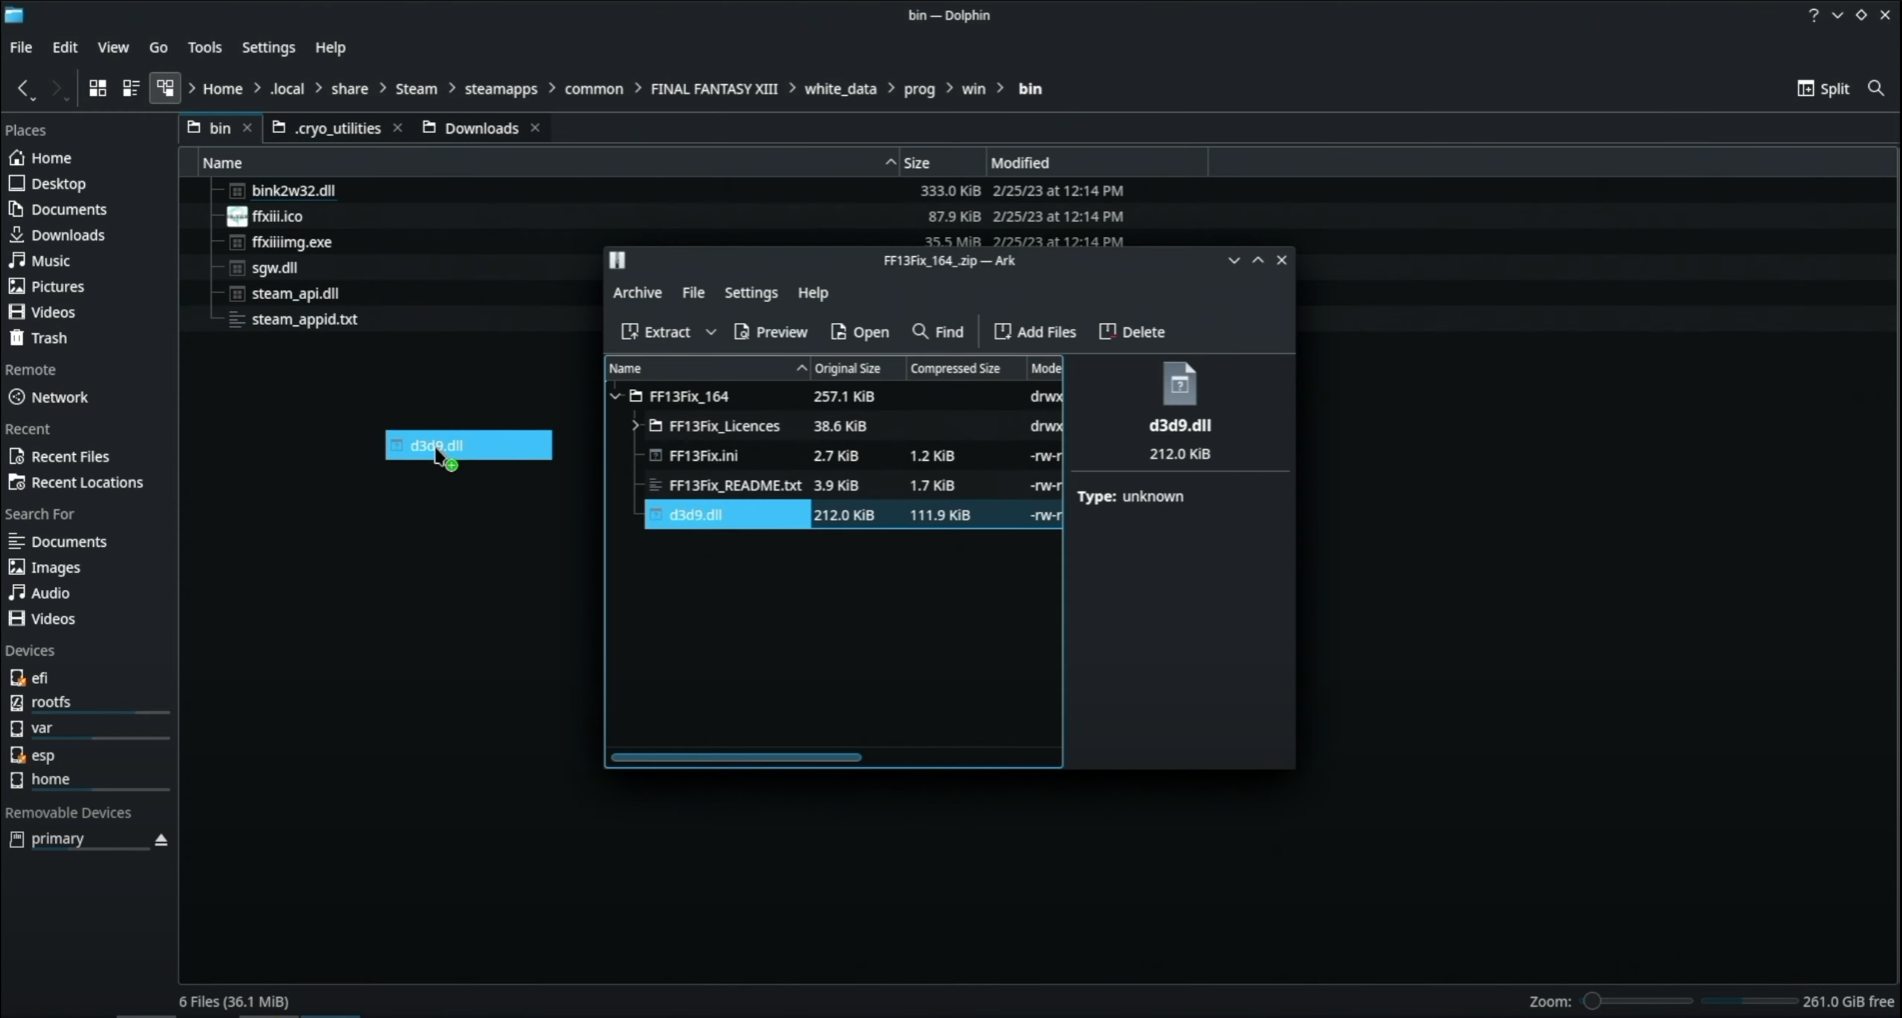This screenshot has width=1902, height=1018.
Task: Toggle Split view in Dolphin
Action: (1822, 89)
